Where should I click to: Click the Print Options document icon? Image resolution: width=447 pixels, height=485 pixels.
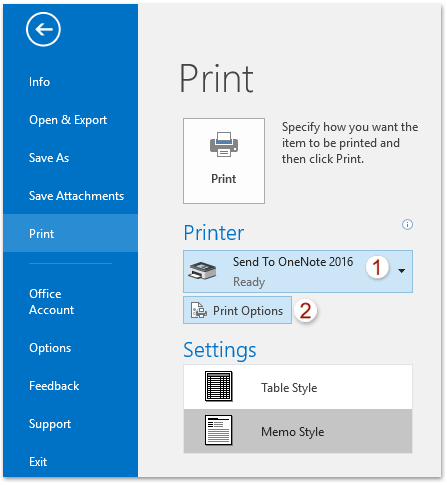199,310
